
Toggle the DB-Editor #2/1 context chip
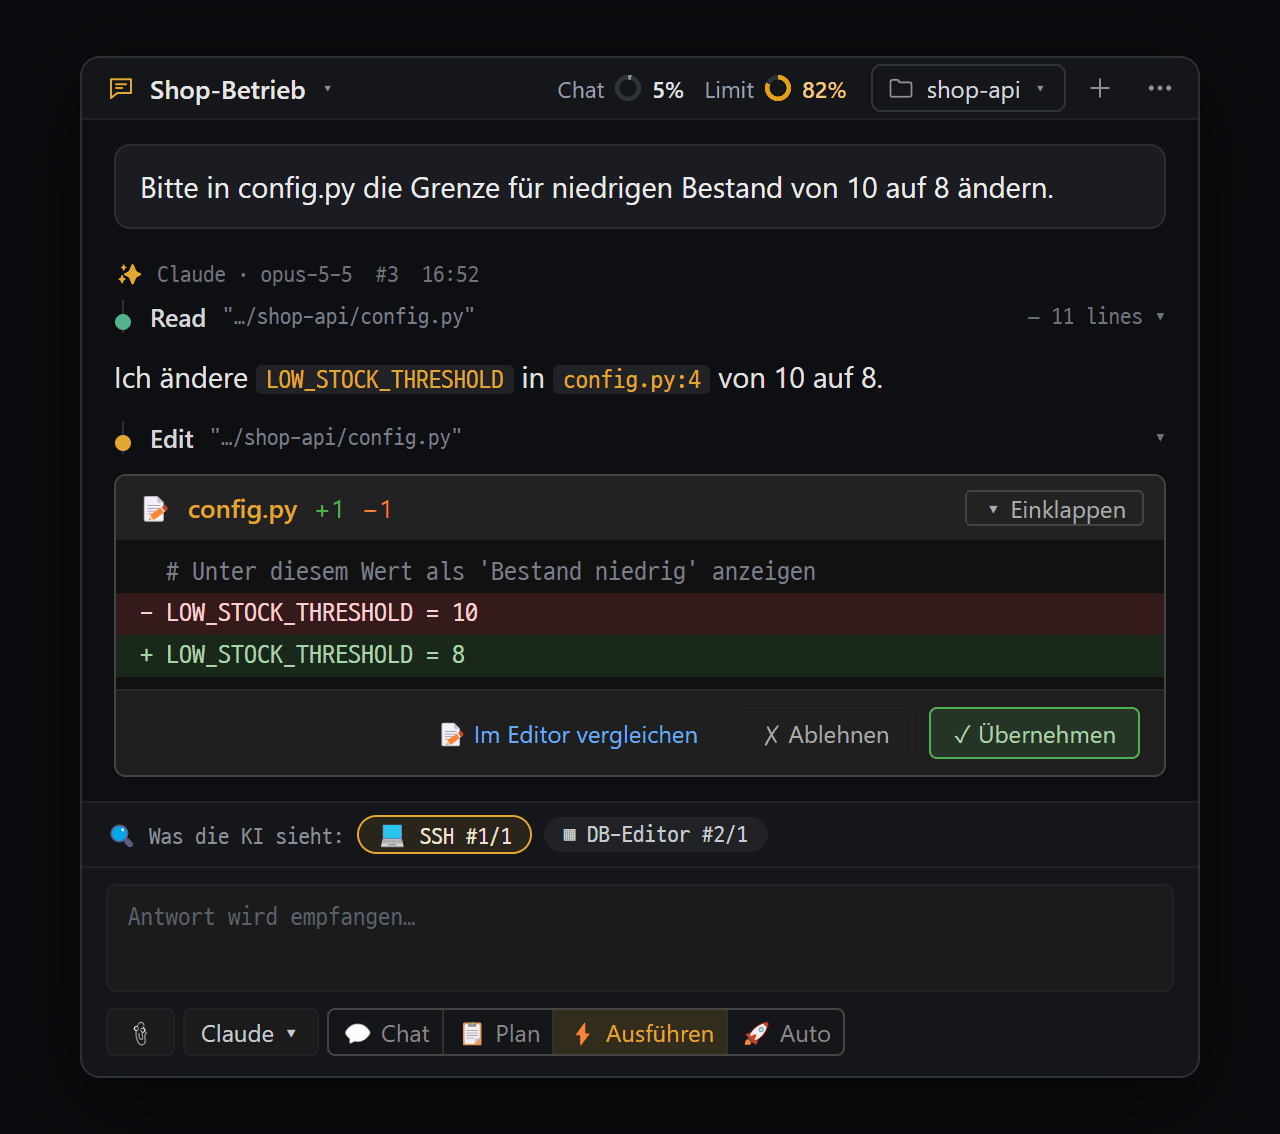656,834
